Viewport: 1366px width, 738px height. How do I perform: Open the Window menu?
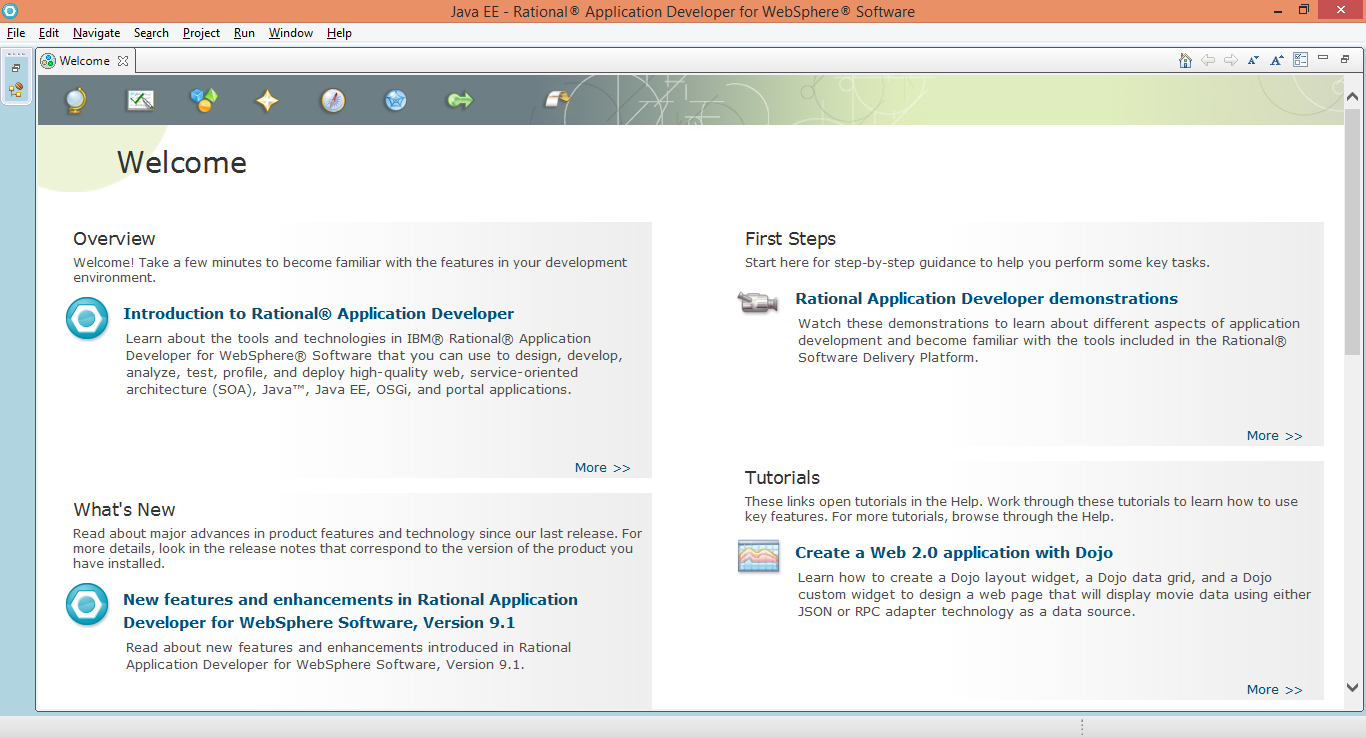(x=291, y=33)
